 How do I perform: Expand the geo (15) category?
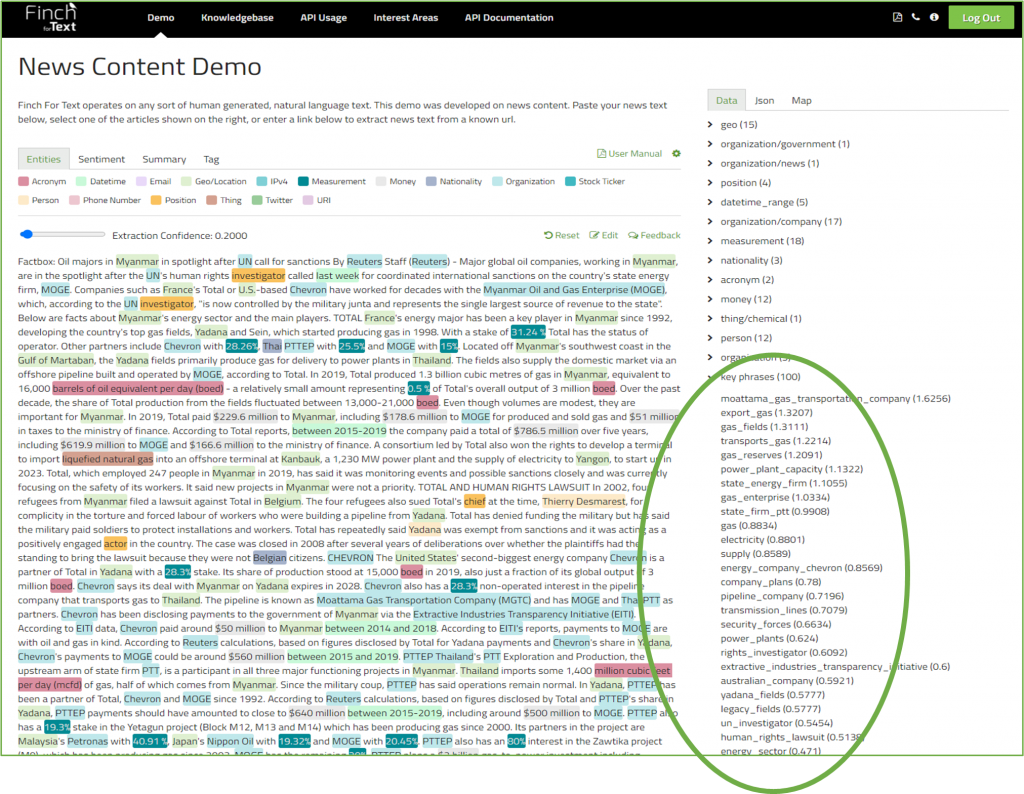[x=711, y=125]
